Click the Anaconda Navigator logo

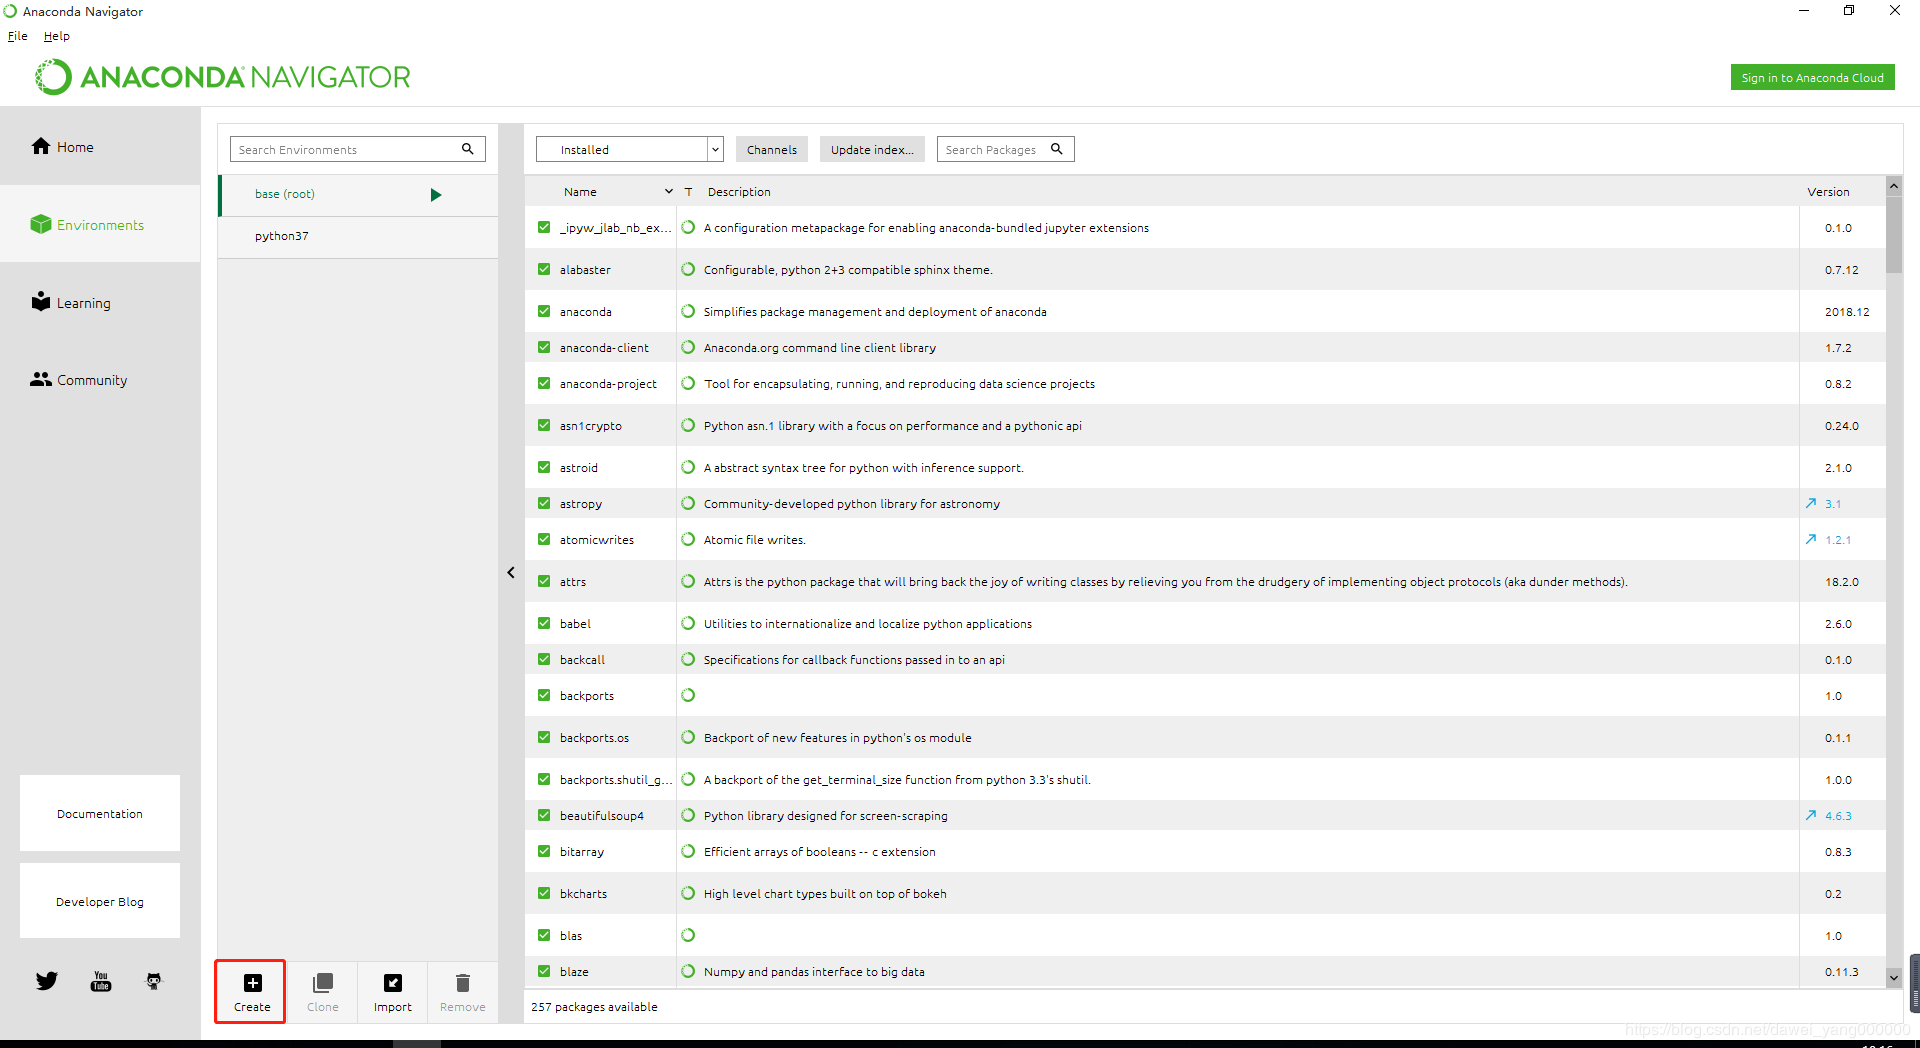pyautogui.click(x=223, y=77)
